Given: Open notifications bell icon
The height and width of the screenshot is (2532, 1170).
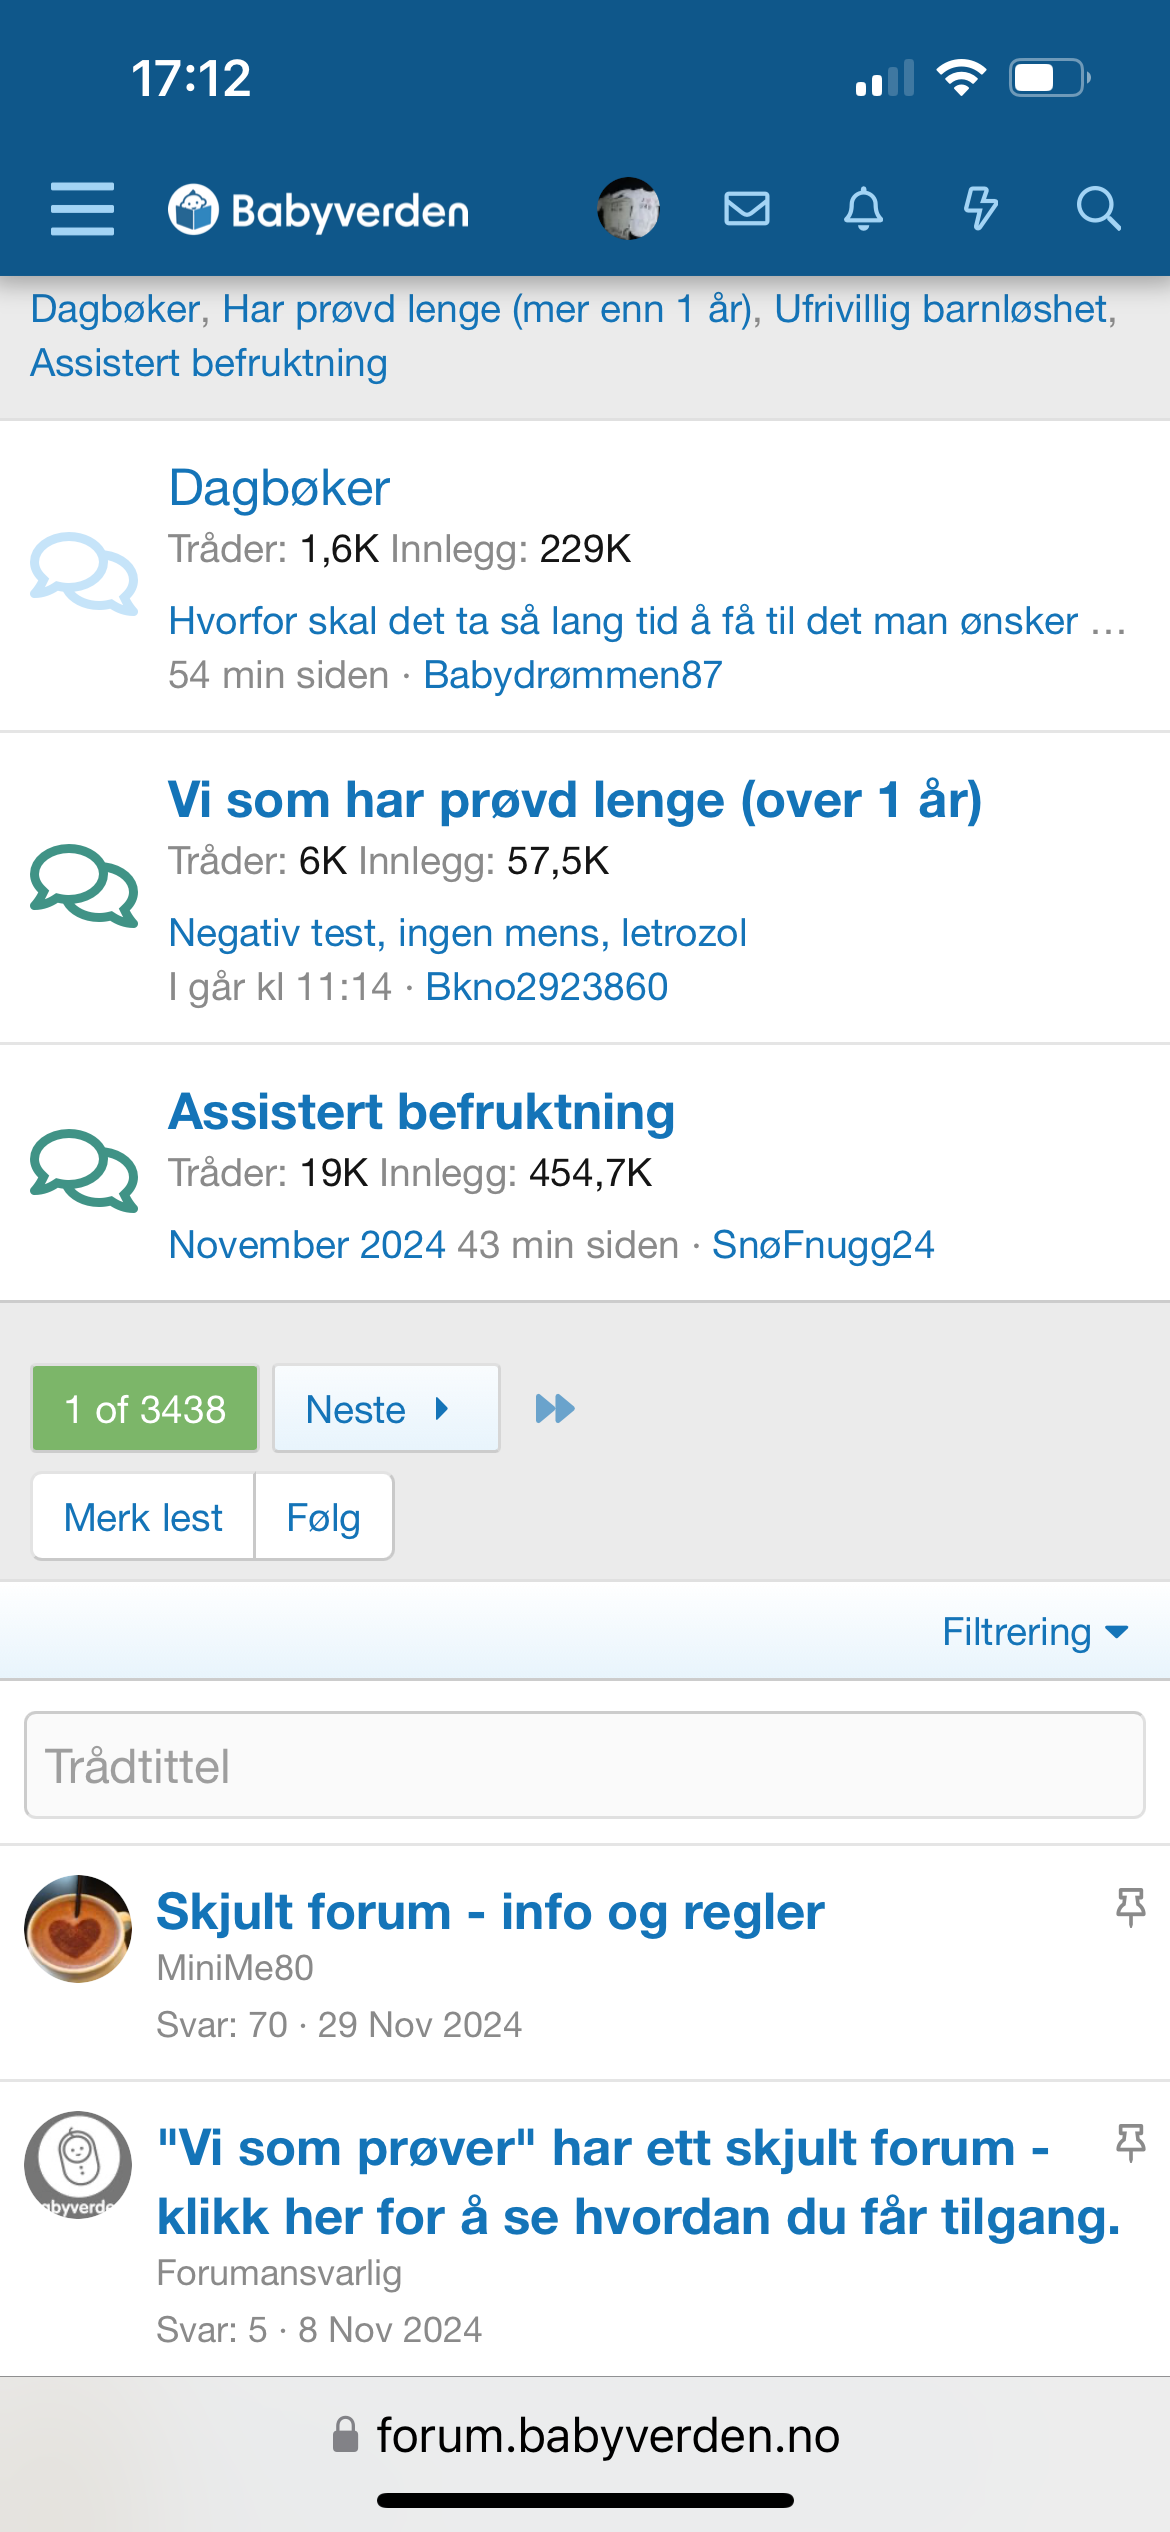Looking at the screenshot, I should tap(863, 209).
